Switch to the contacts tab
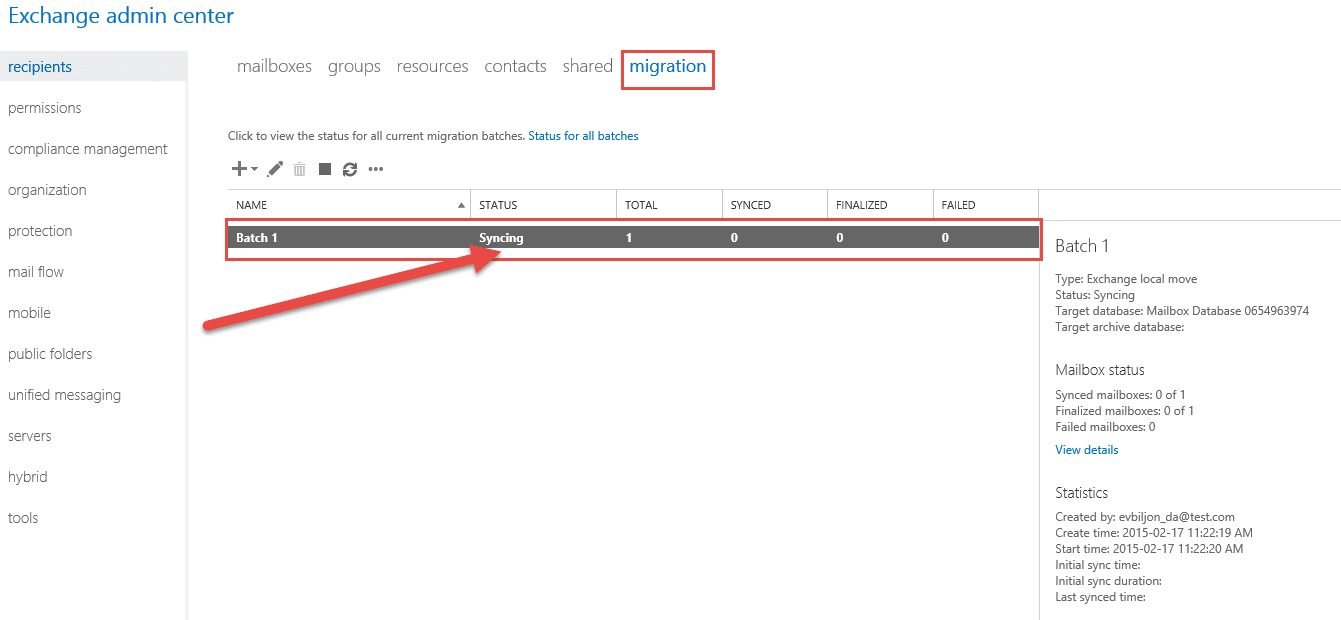This screenshot has width=1341, height=620. 515,66
